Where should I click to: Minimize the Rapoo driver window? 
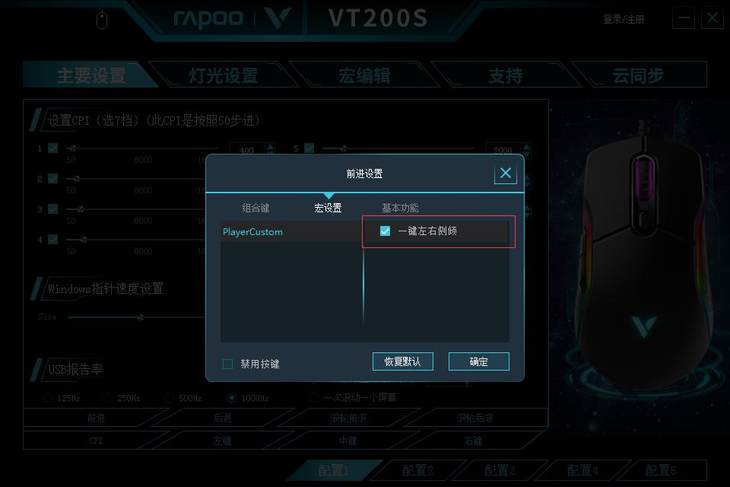(684, 19)
